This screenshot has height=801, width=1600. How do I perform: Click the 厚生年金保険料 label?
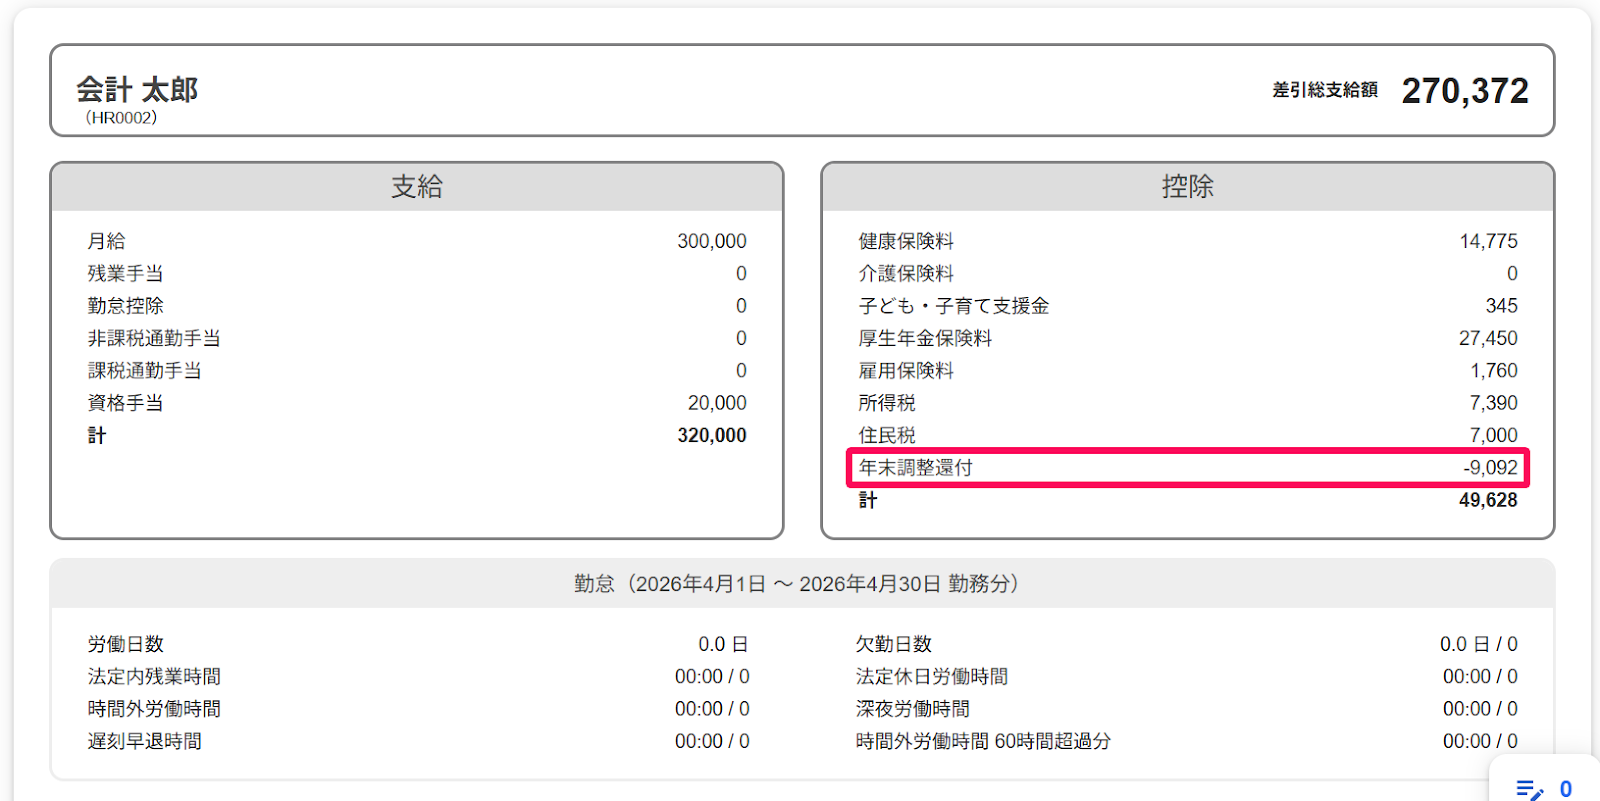[x=925, y=338]
